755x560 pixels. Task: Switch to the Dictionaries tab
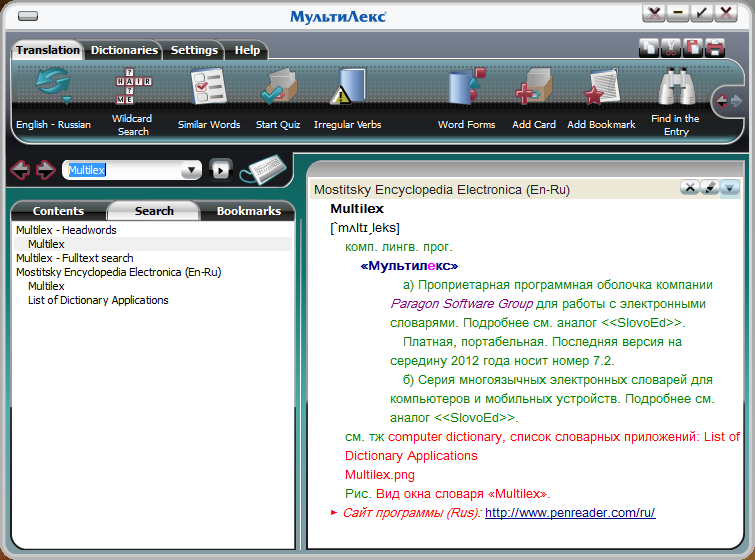pos(124,50)
